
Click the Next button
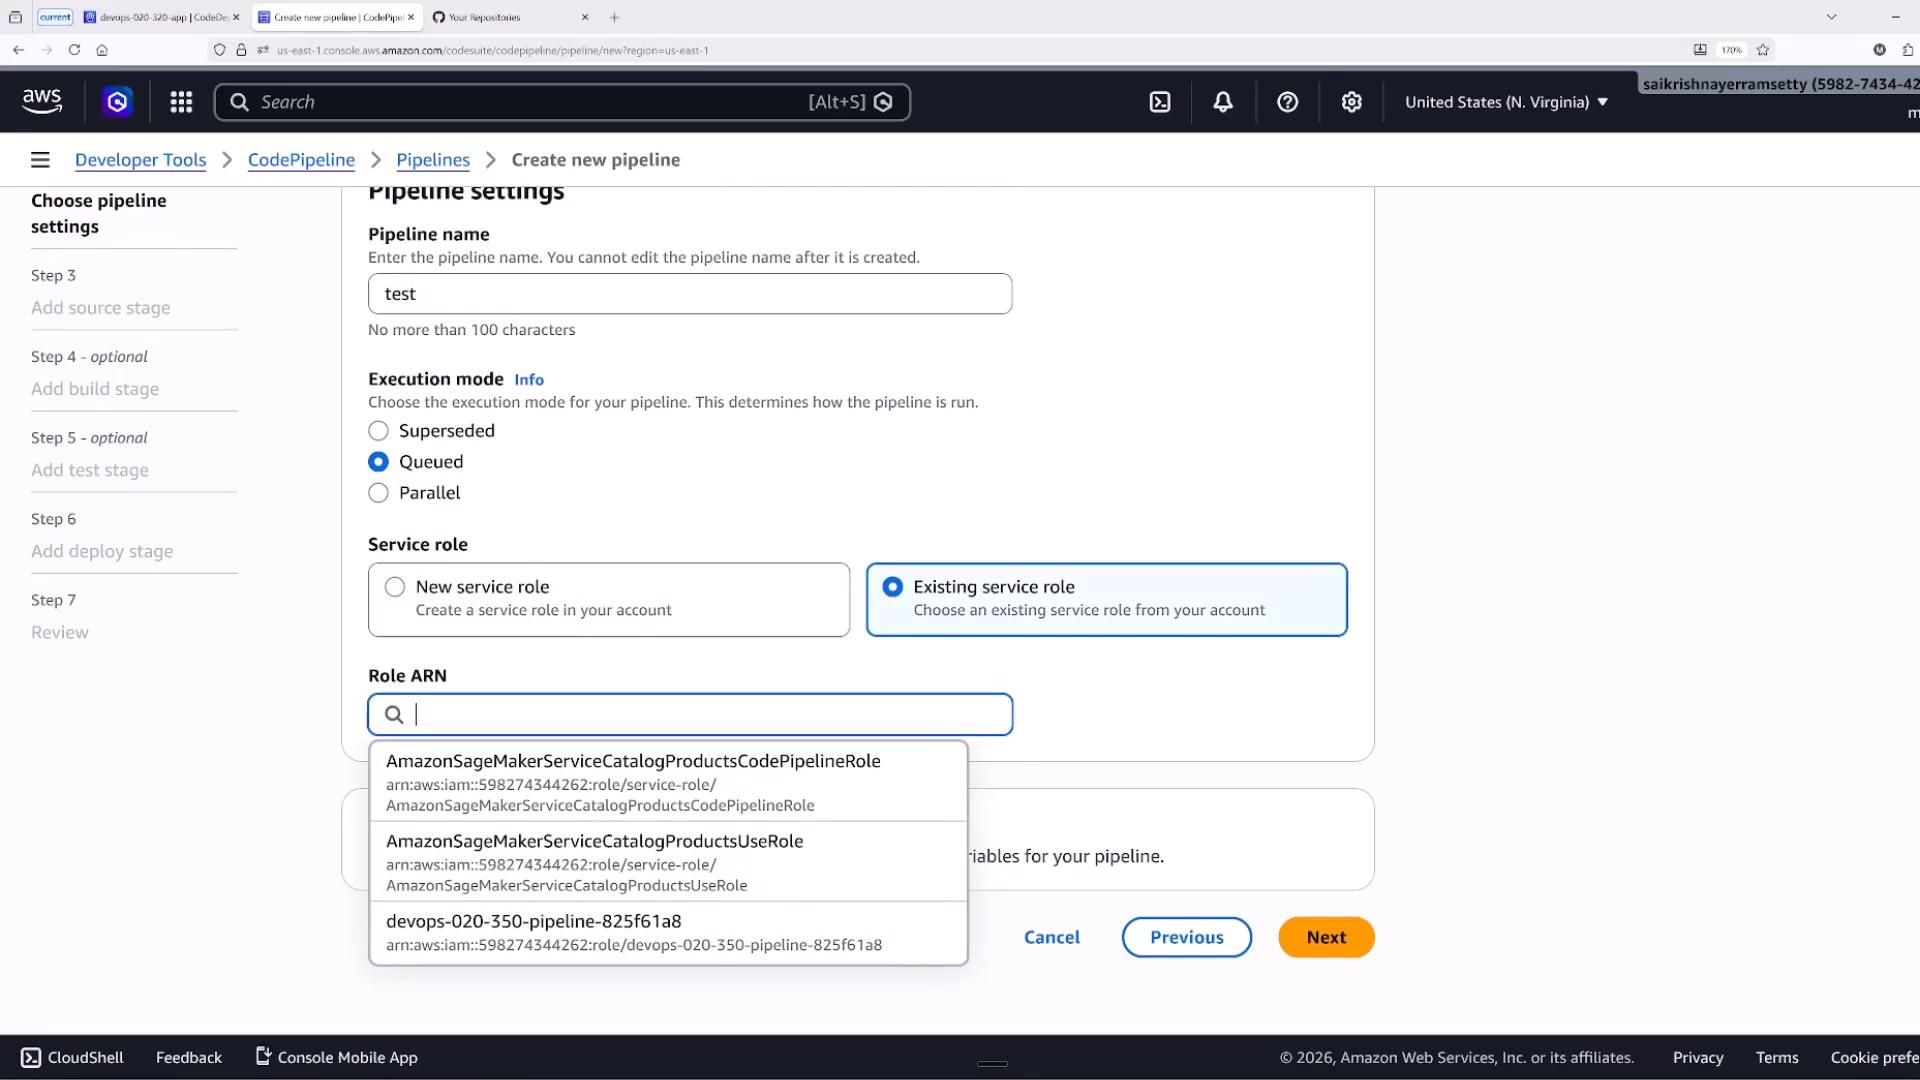(1326, 937)
